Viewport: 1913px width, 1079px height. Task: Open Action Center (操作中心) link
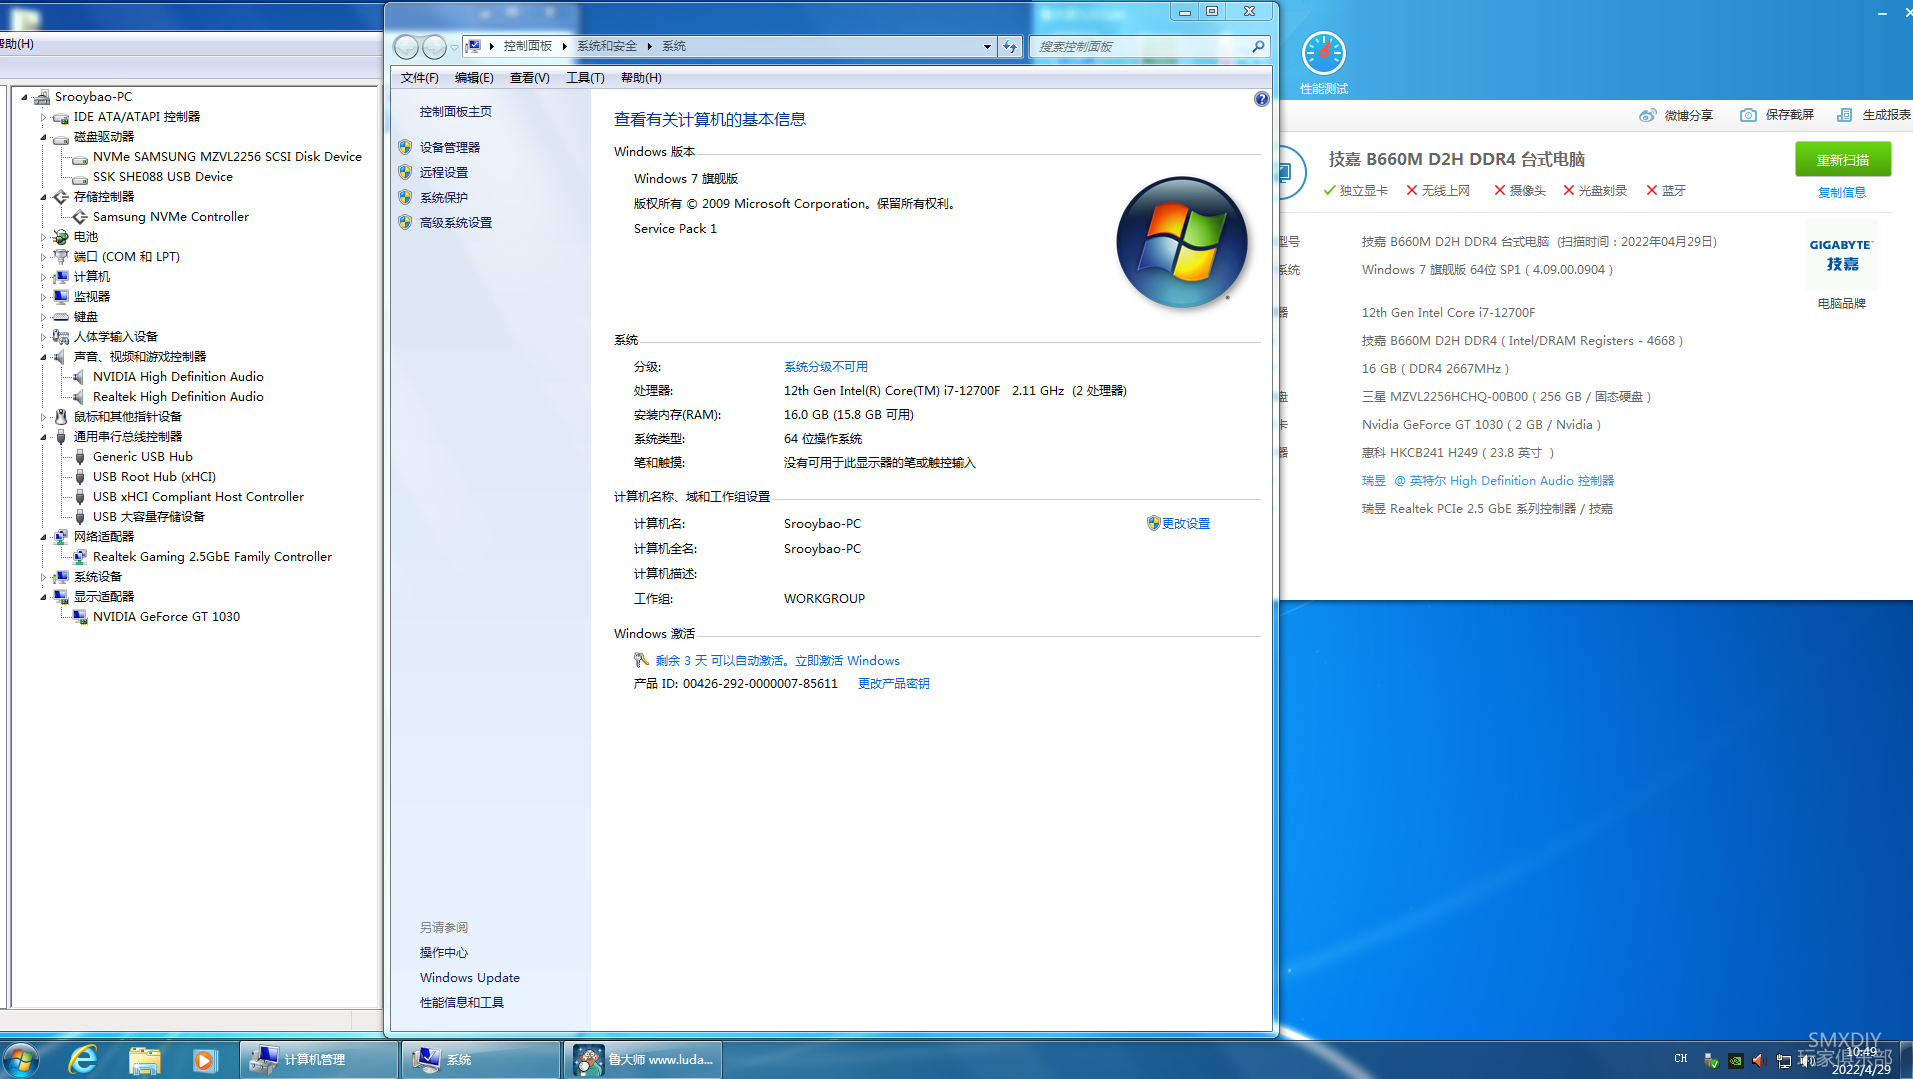(x=444, y=952)
